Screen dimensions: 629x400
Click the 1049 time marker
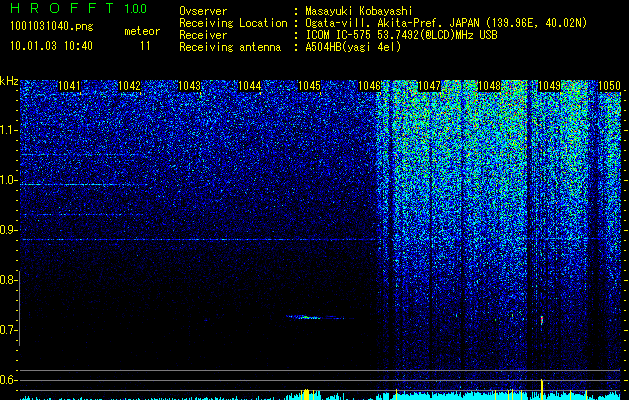pyautogui.click(x=549, y=86)
